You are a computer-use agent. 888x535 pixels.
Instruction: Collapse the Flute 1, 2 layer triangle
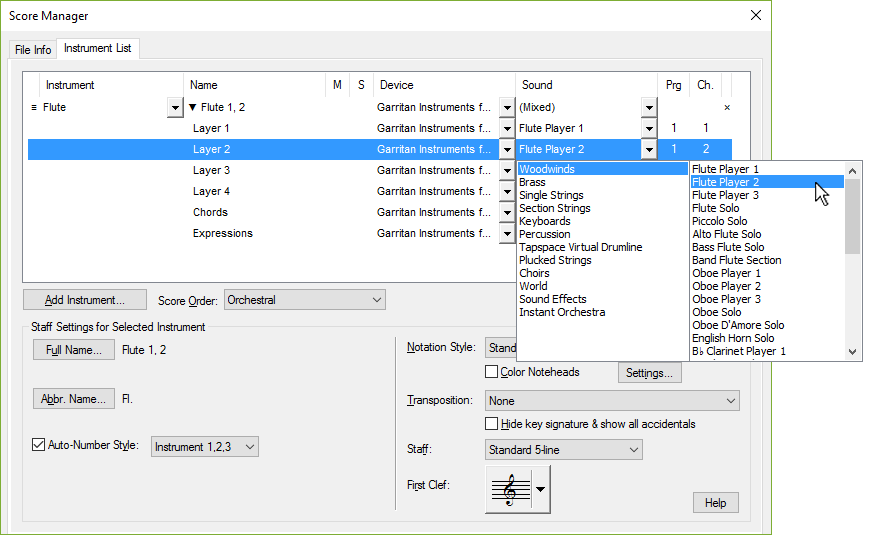pos(193,107)
